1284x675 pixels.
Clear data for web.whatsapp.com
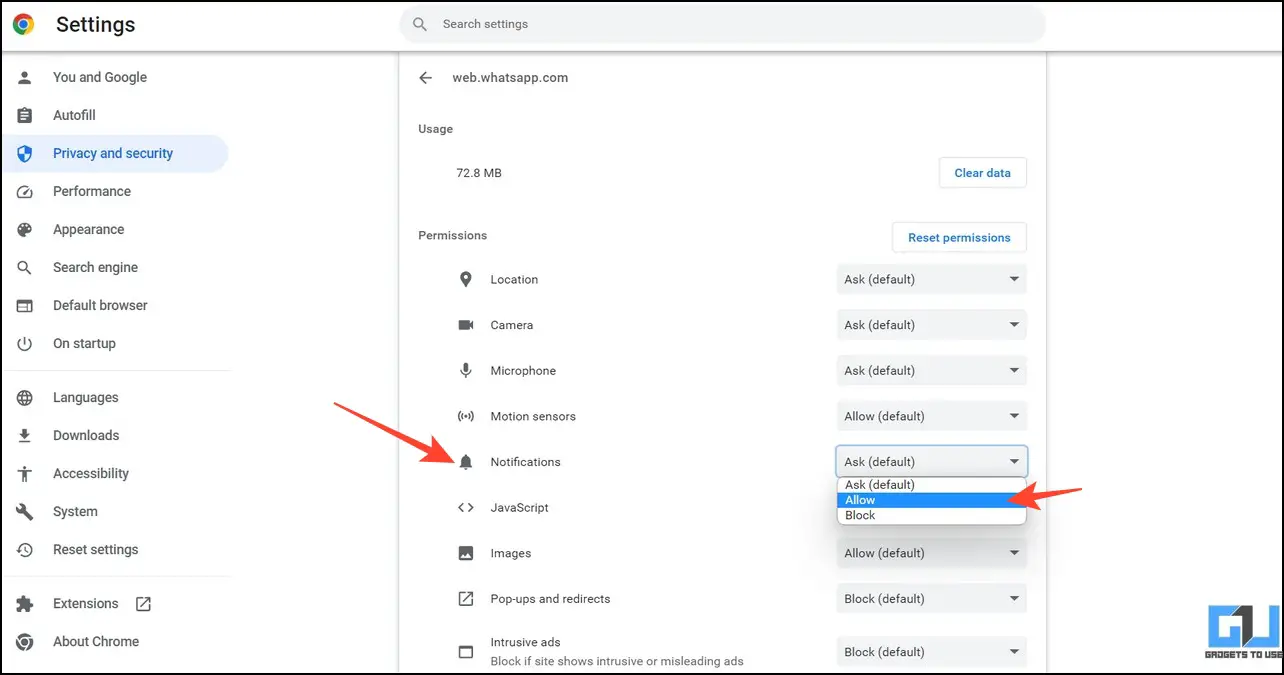pyautogui.click(x=983, y=173)
